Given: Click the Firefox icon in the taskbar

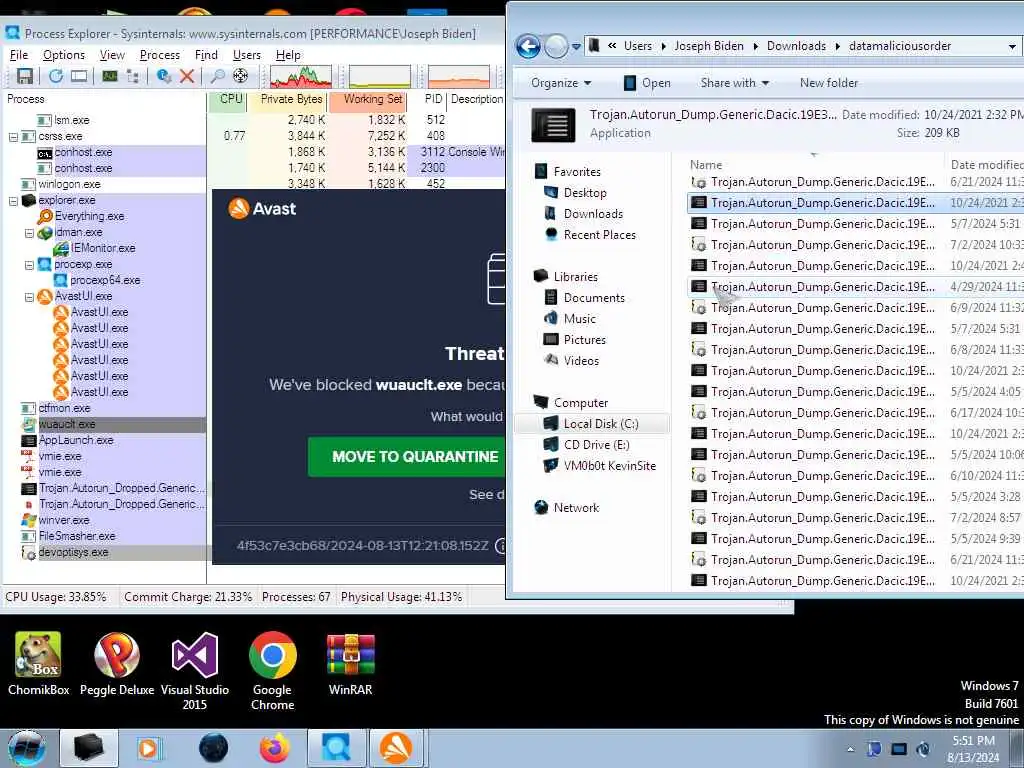Looking at the screenshot, I should tap(274, 748).
